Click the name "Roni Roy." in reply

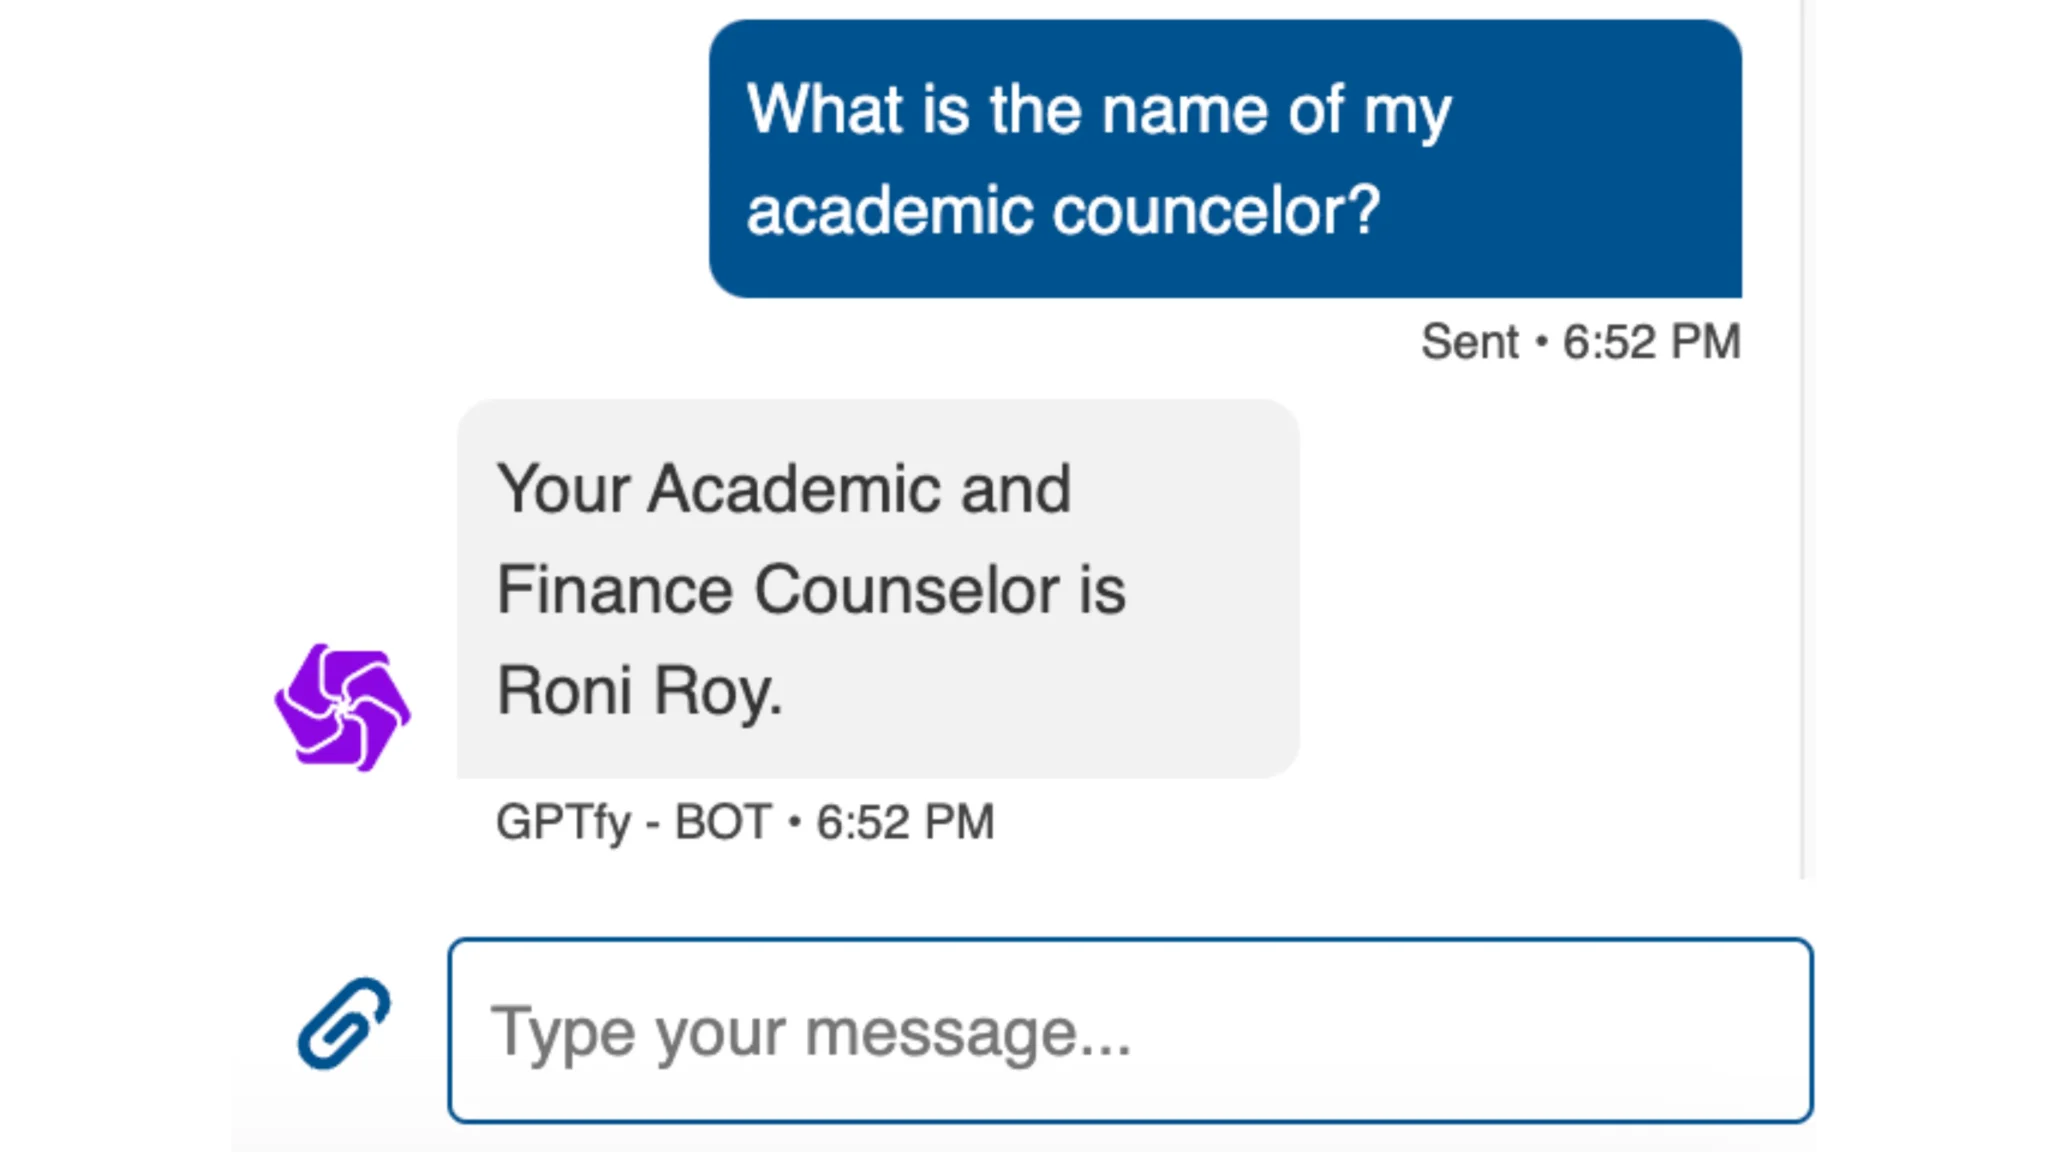click(639, 691)
